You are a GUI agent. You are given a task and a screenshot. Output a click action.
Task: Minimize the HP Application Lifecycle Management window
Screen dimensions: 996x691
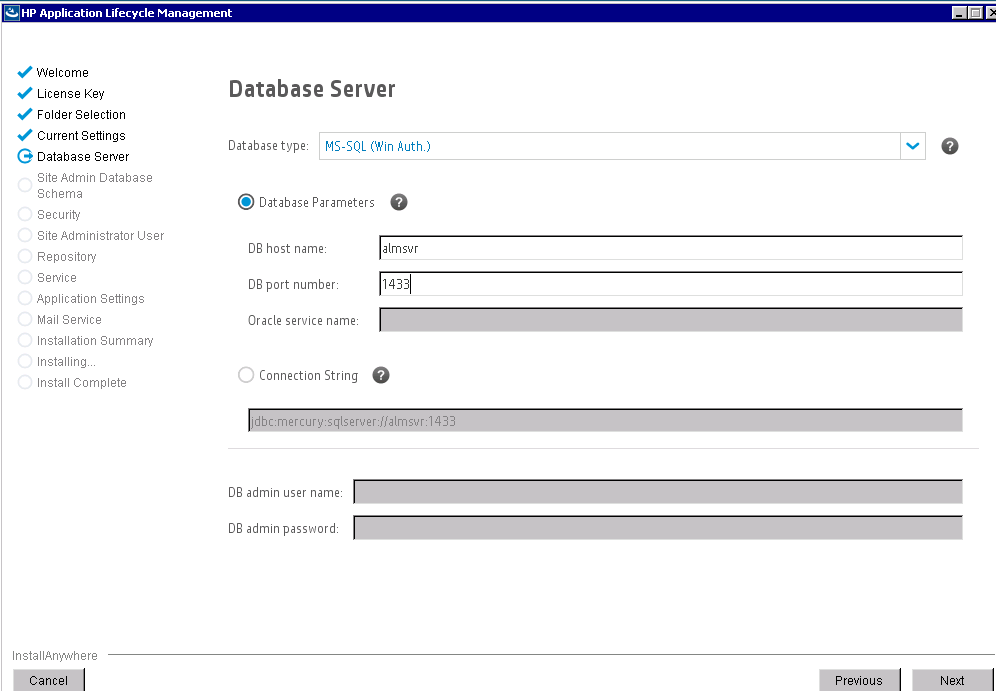point(959,13)
